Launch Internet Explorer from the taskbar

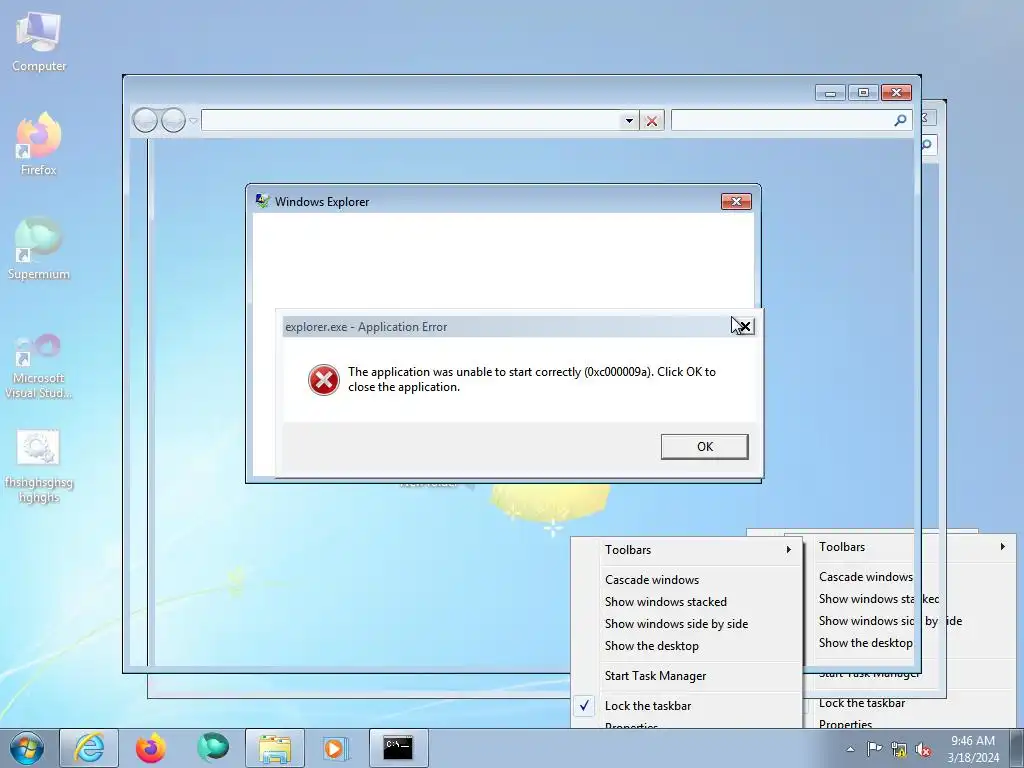click(x=89, y=748)
